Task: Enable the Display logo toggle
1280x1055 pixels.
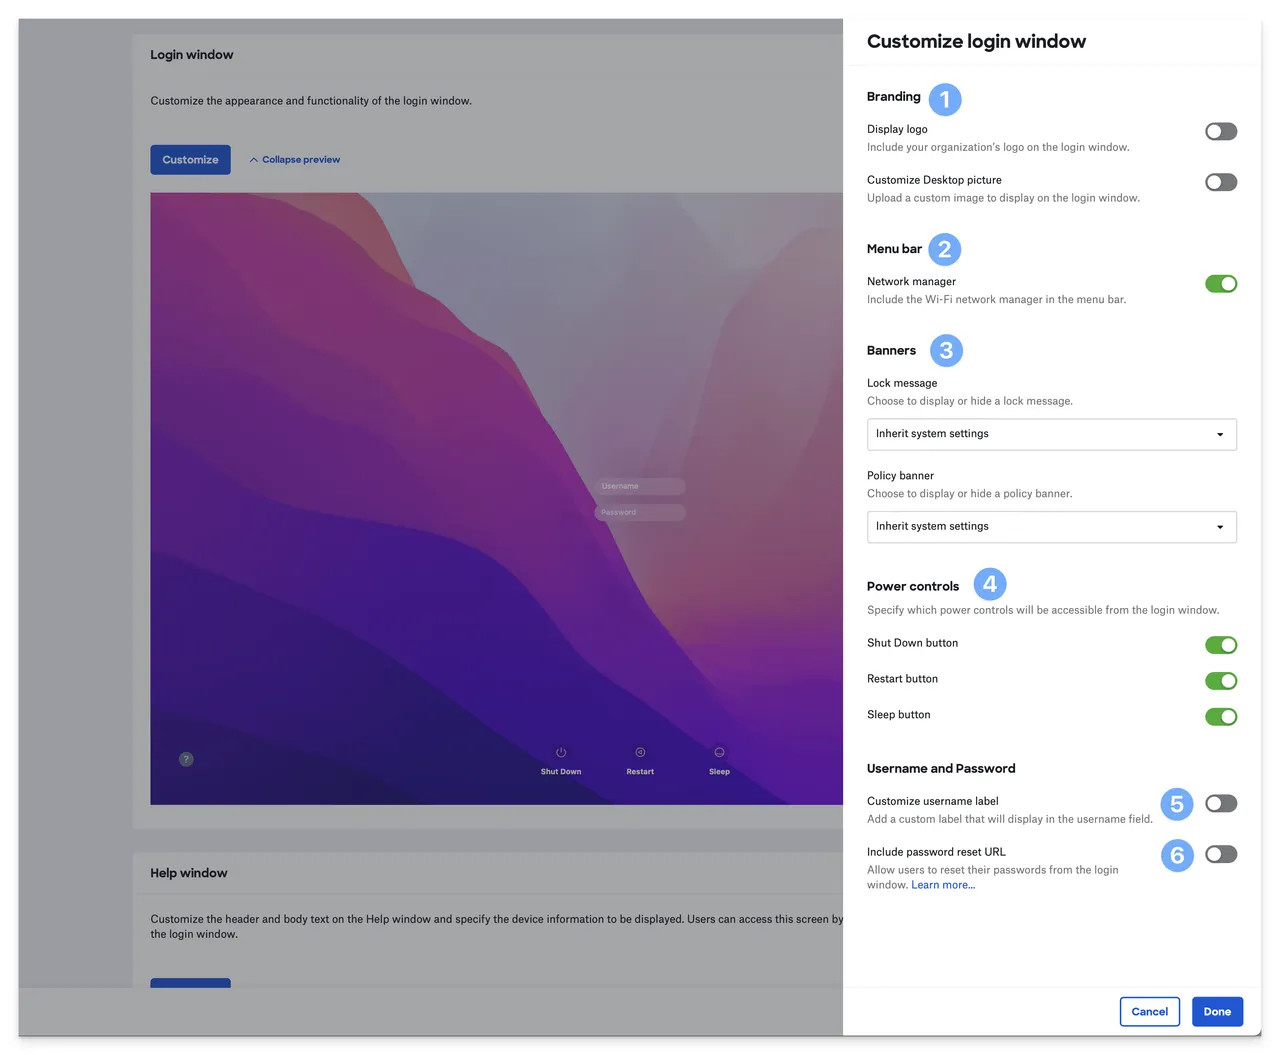Action: [1221, 131]
